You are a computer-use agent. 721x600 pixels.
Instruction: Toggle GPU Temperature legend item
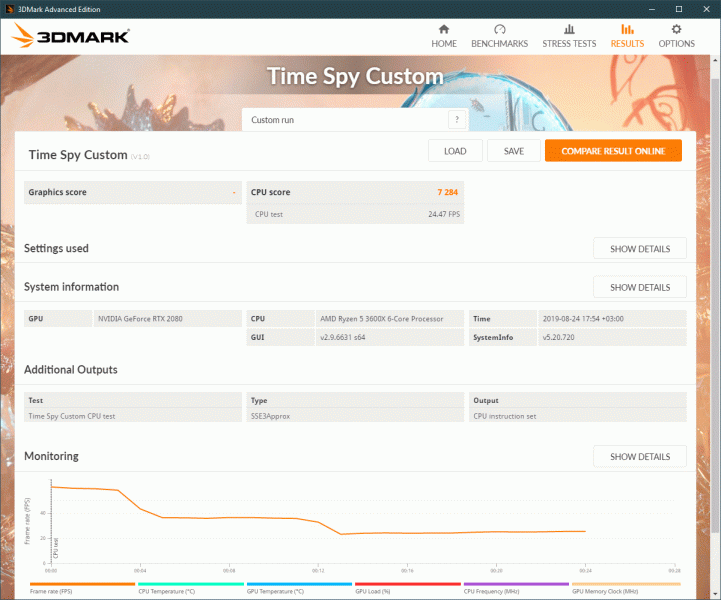tap(299, 588)
